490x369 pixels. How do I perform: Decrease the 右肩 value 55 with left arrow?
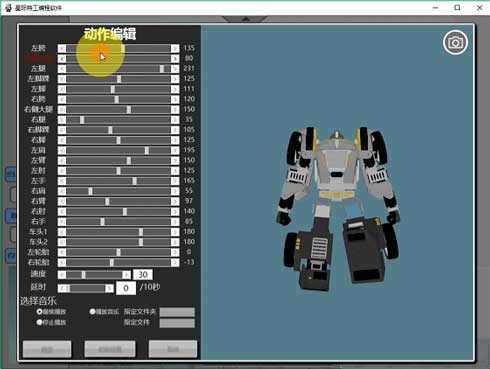click(x=62, y=191)
